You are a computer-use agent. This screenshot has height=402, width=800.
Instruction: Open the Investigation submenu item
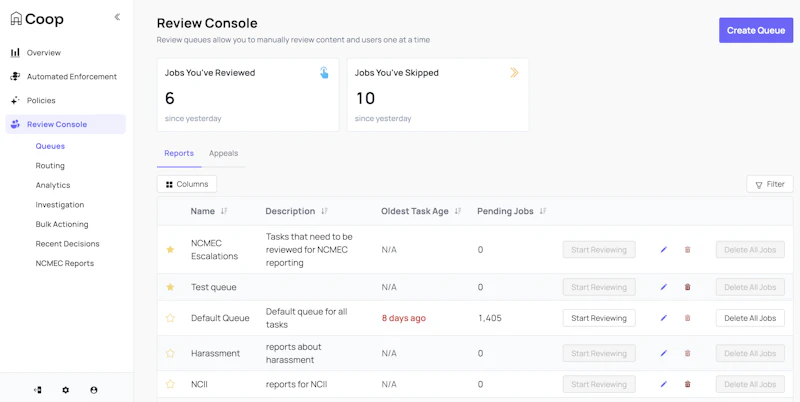pyautogui.click(x=60, y=205)
